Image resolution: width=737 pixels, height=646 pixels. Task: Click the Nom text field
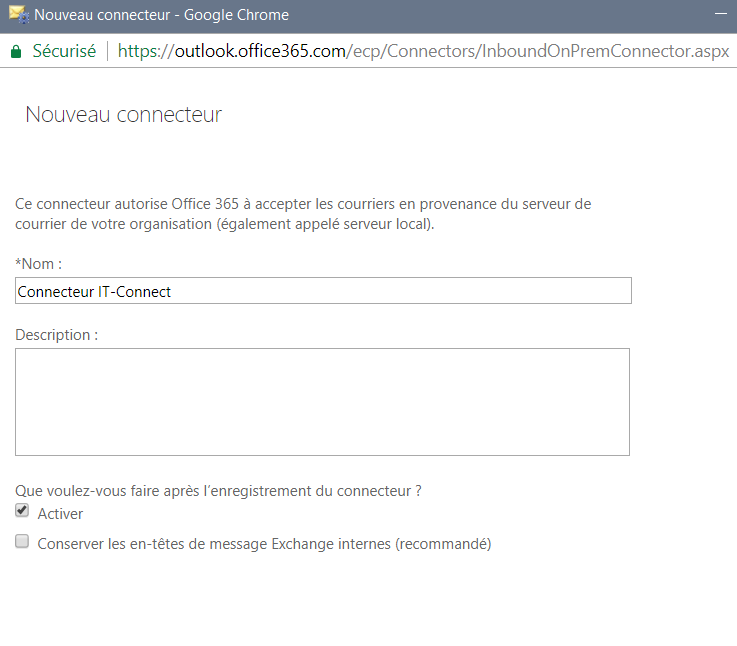pos(323,291)
